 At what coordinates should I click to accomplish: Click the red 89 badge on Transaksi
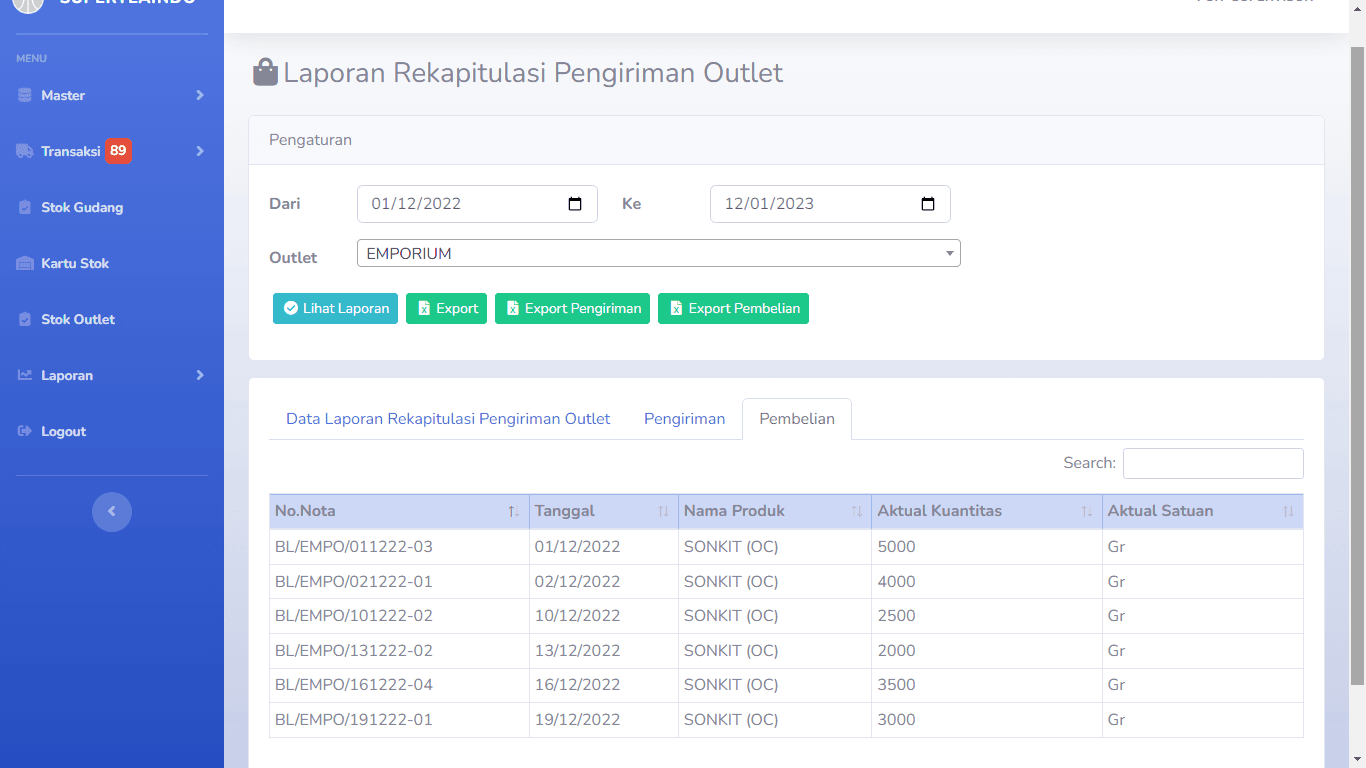118,151
